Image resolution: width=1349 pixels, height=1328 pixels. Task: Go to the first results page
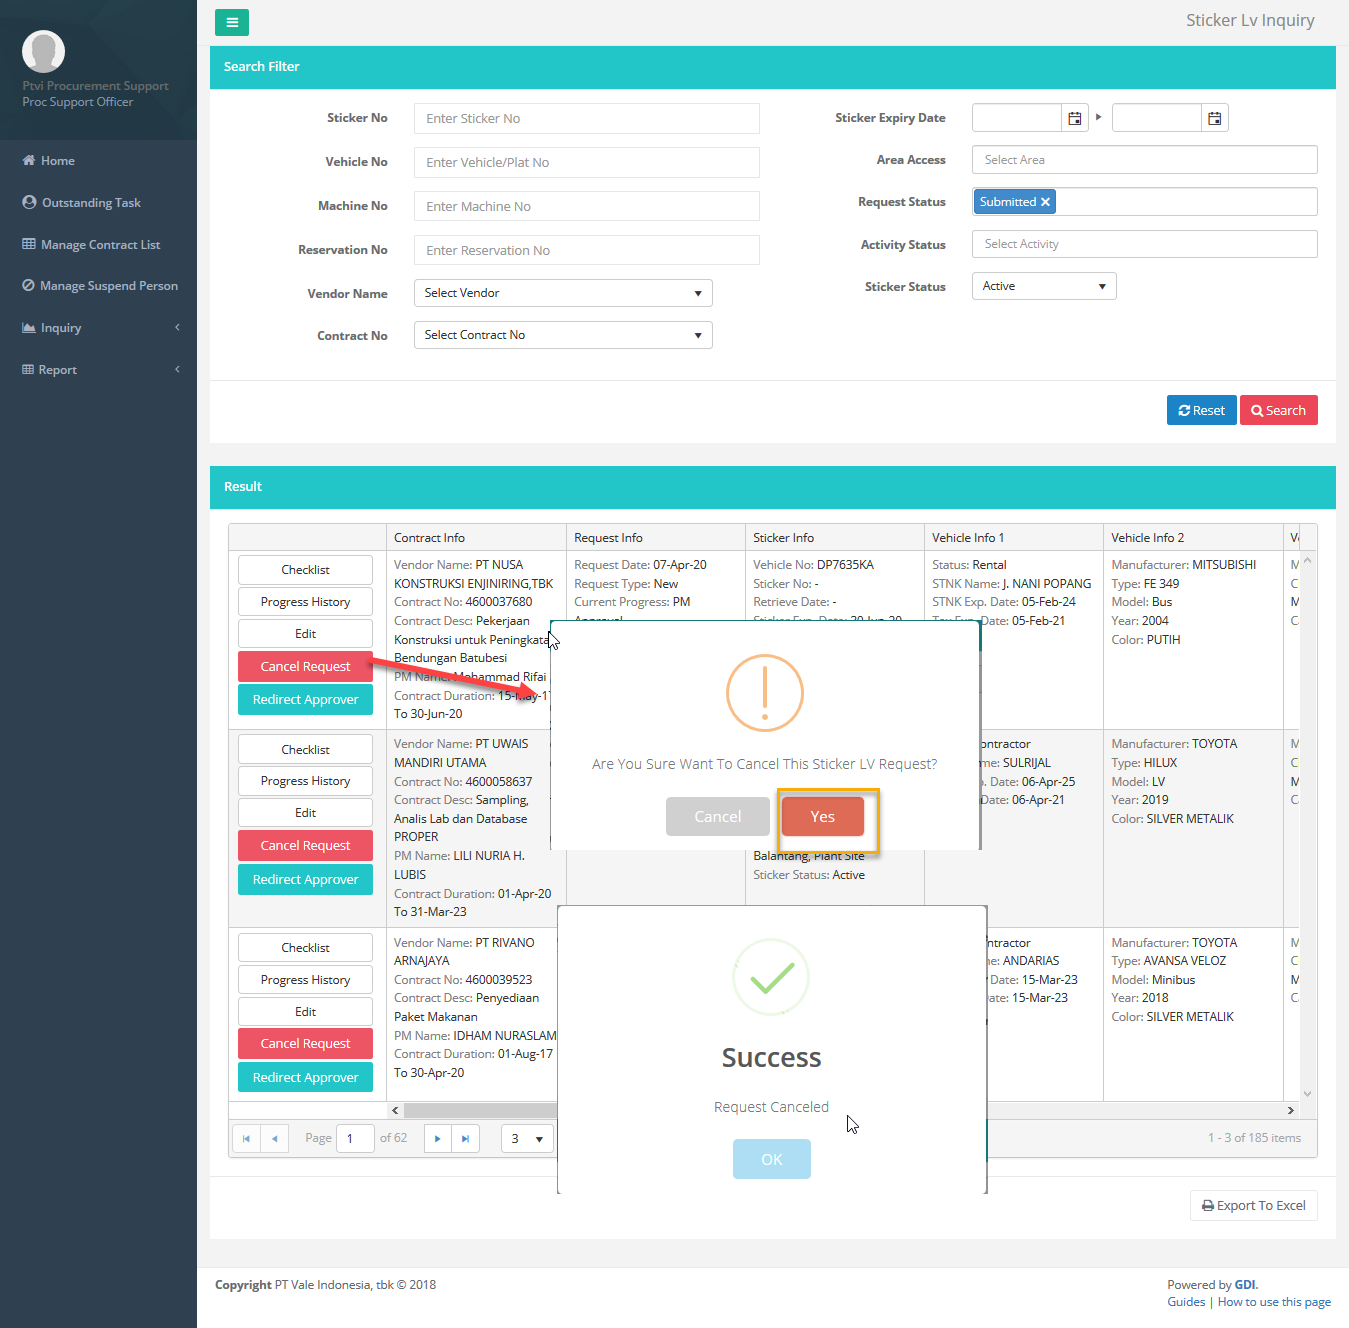246,1138
